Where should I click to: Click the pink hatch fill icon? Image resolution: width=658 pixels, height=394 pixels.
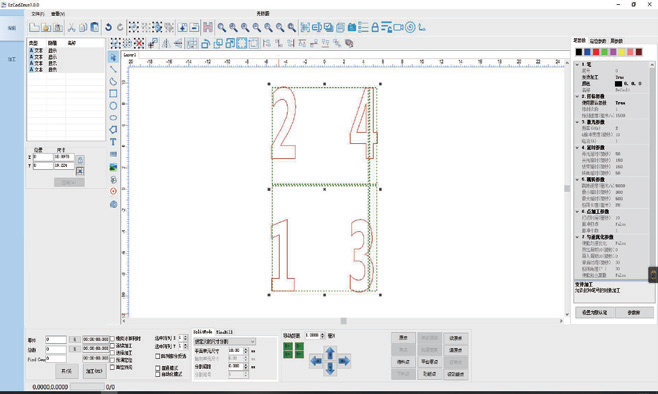click(x=208, y=28)
